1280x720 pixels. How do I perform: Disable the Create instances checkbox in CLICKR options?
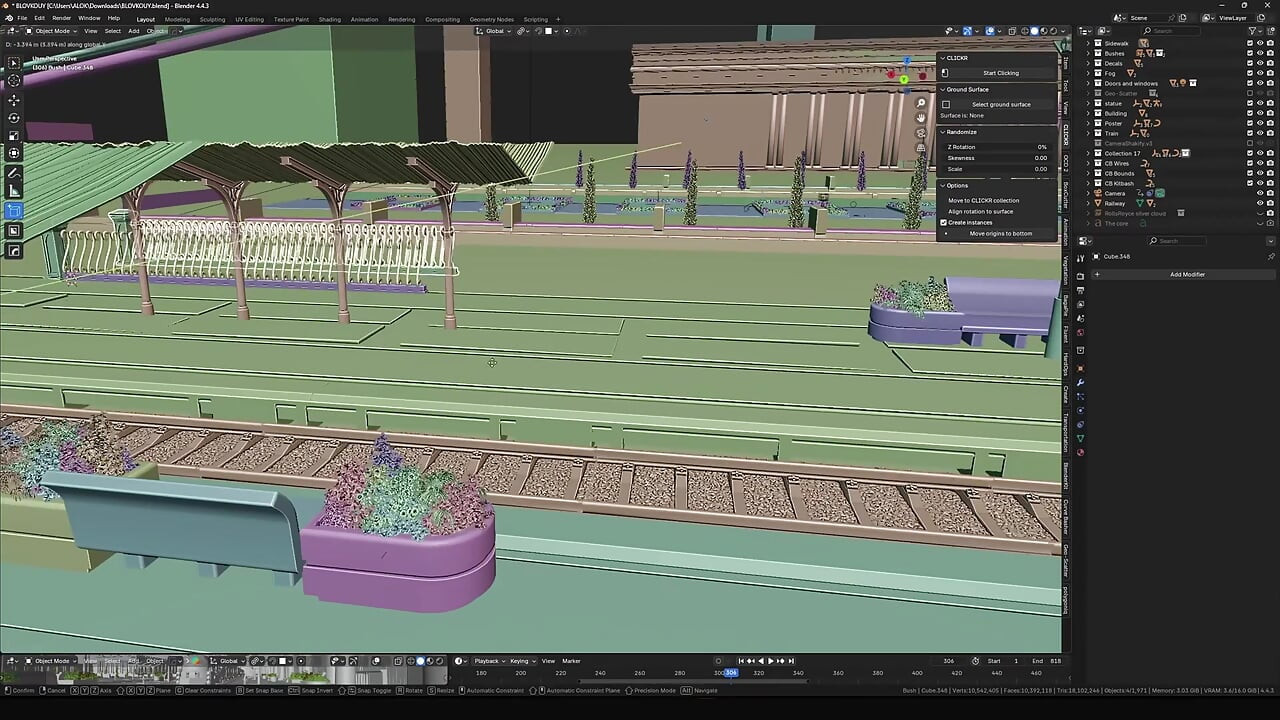point(943,222)
